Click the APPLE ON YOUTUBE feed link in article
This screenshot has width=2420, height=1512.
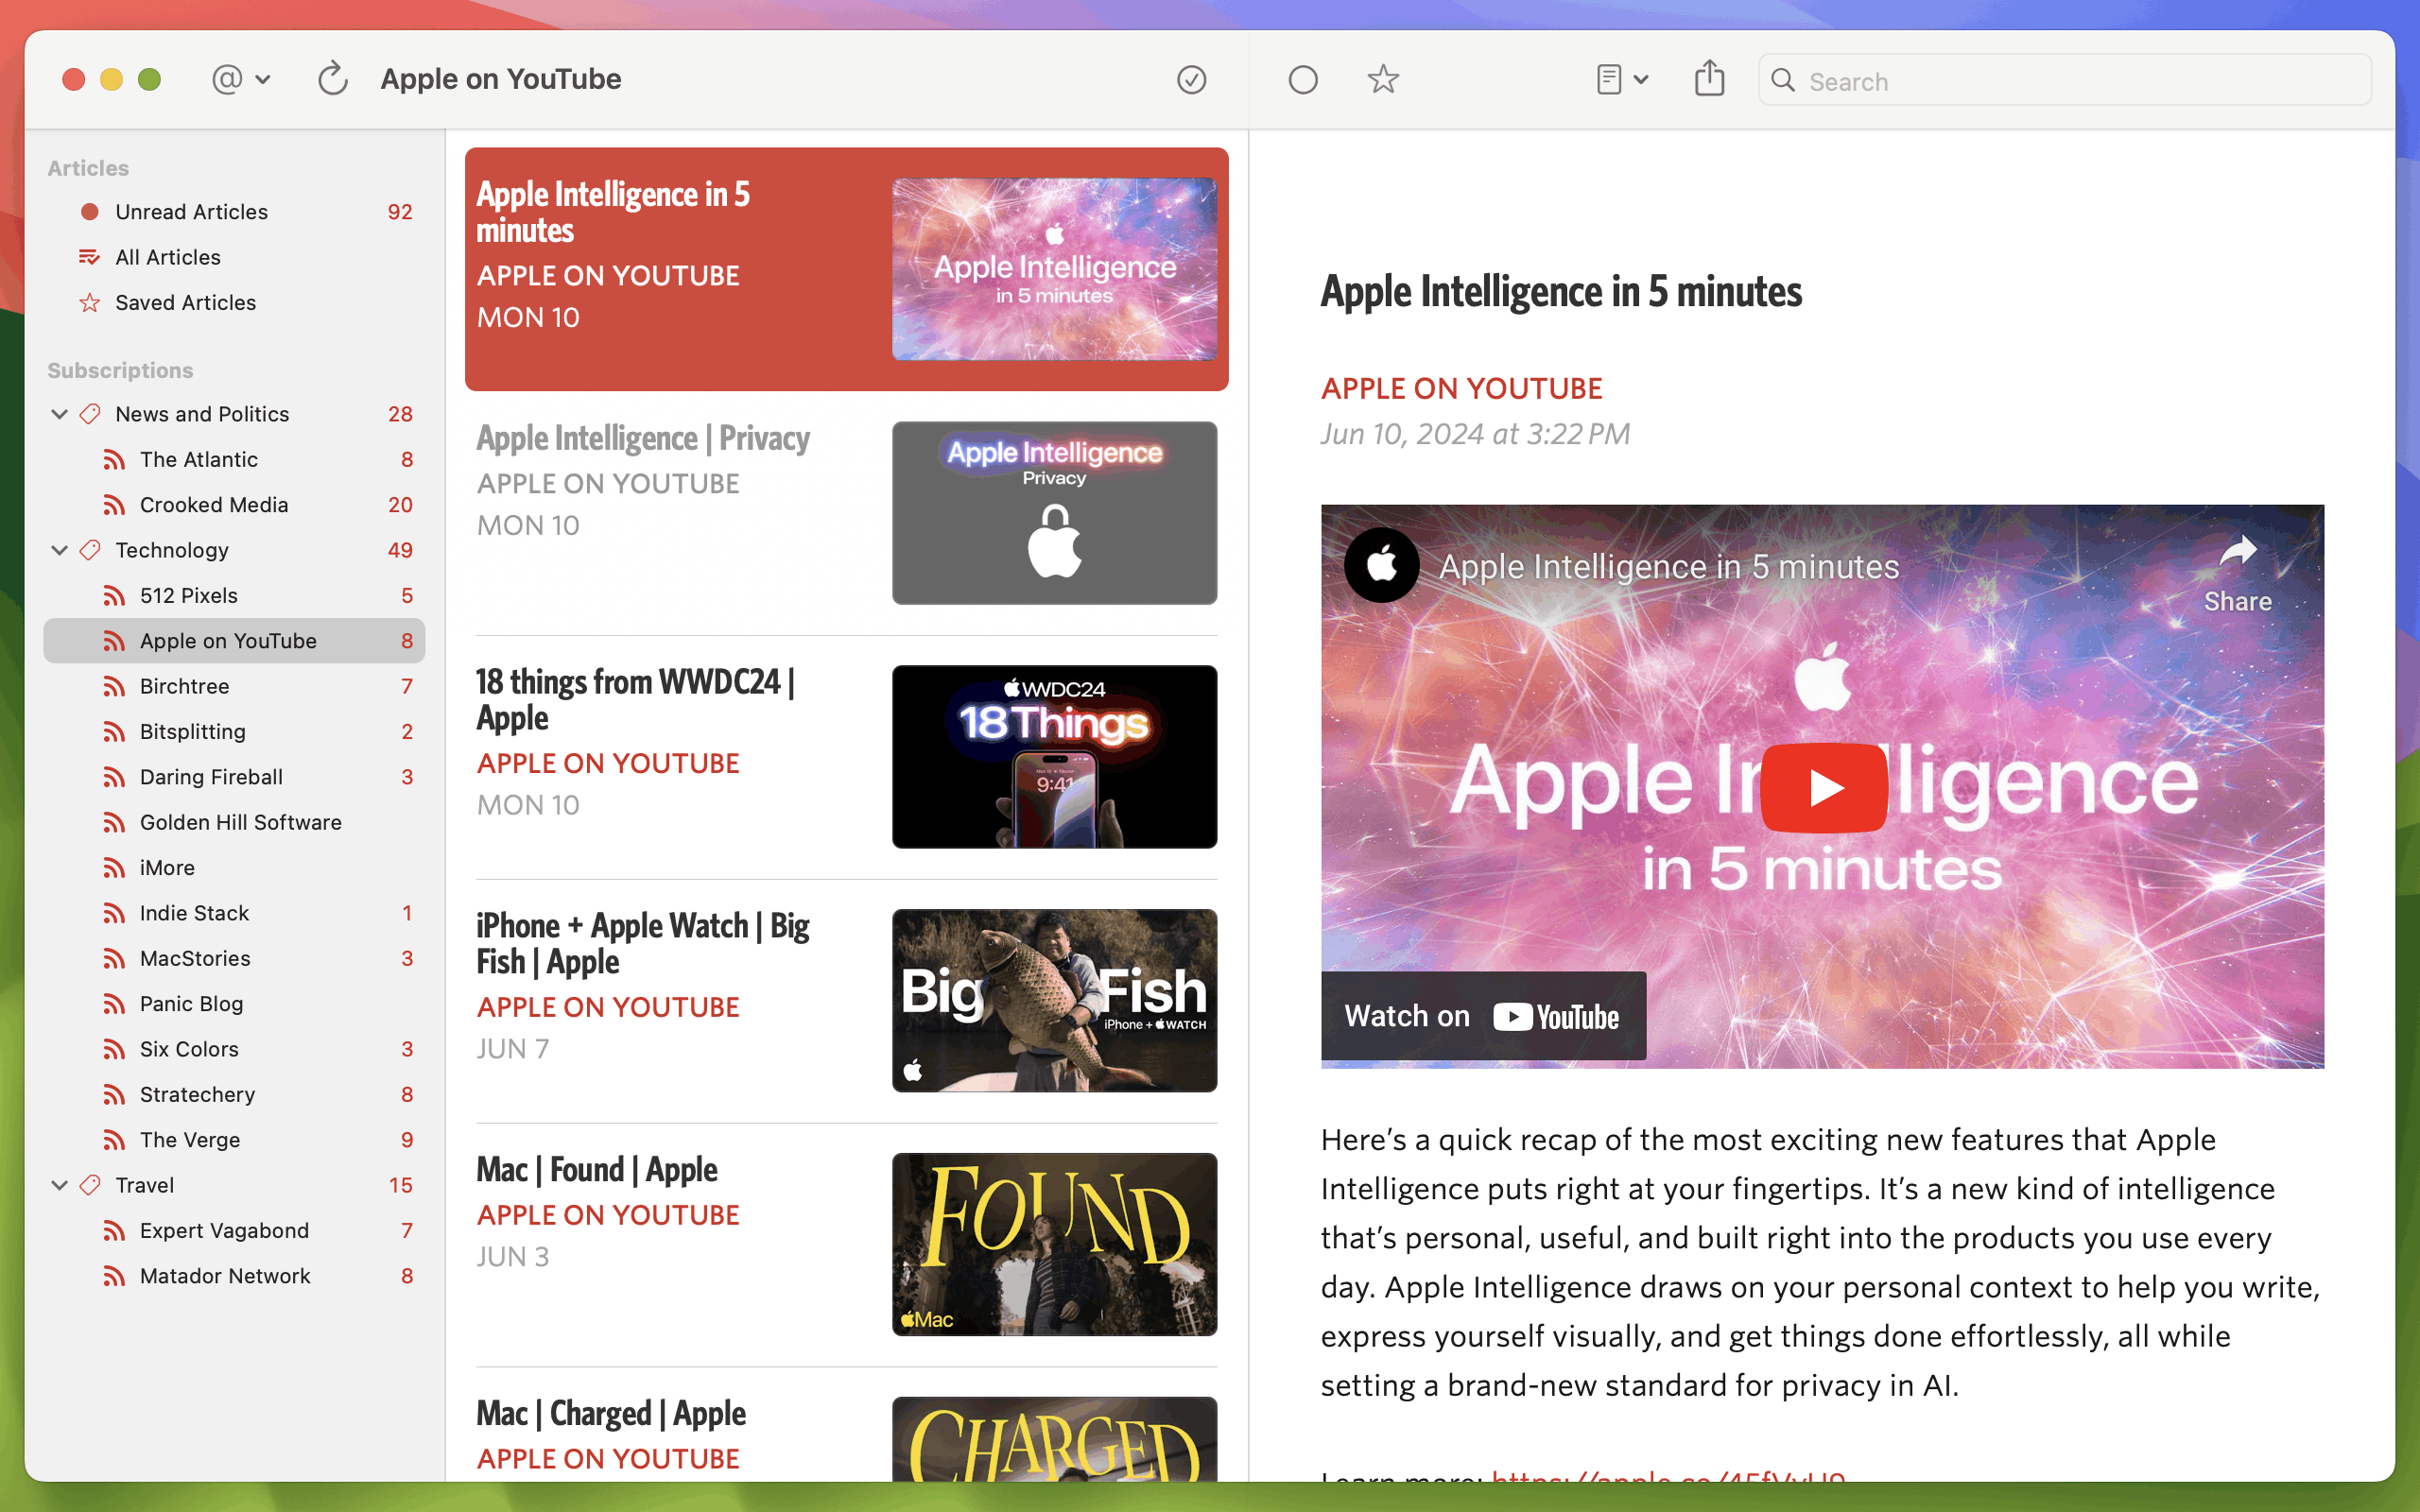pyautogui.click(x=1461, y=388)
